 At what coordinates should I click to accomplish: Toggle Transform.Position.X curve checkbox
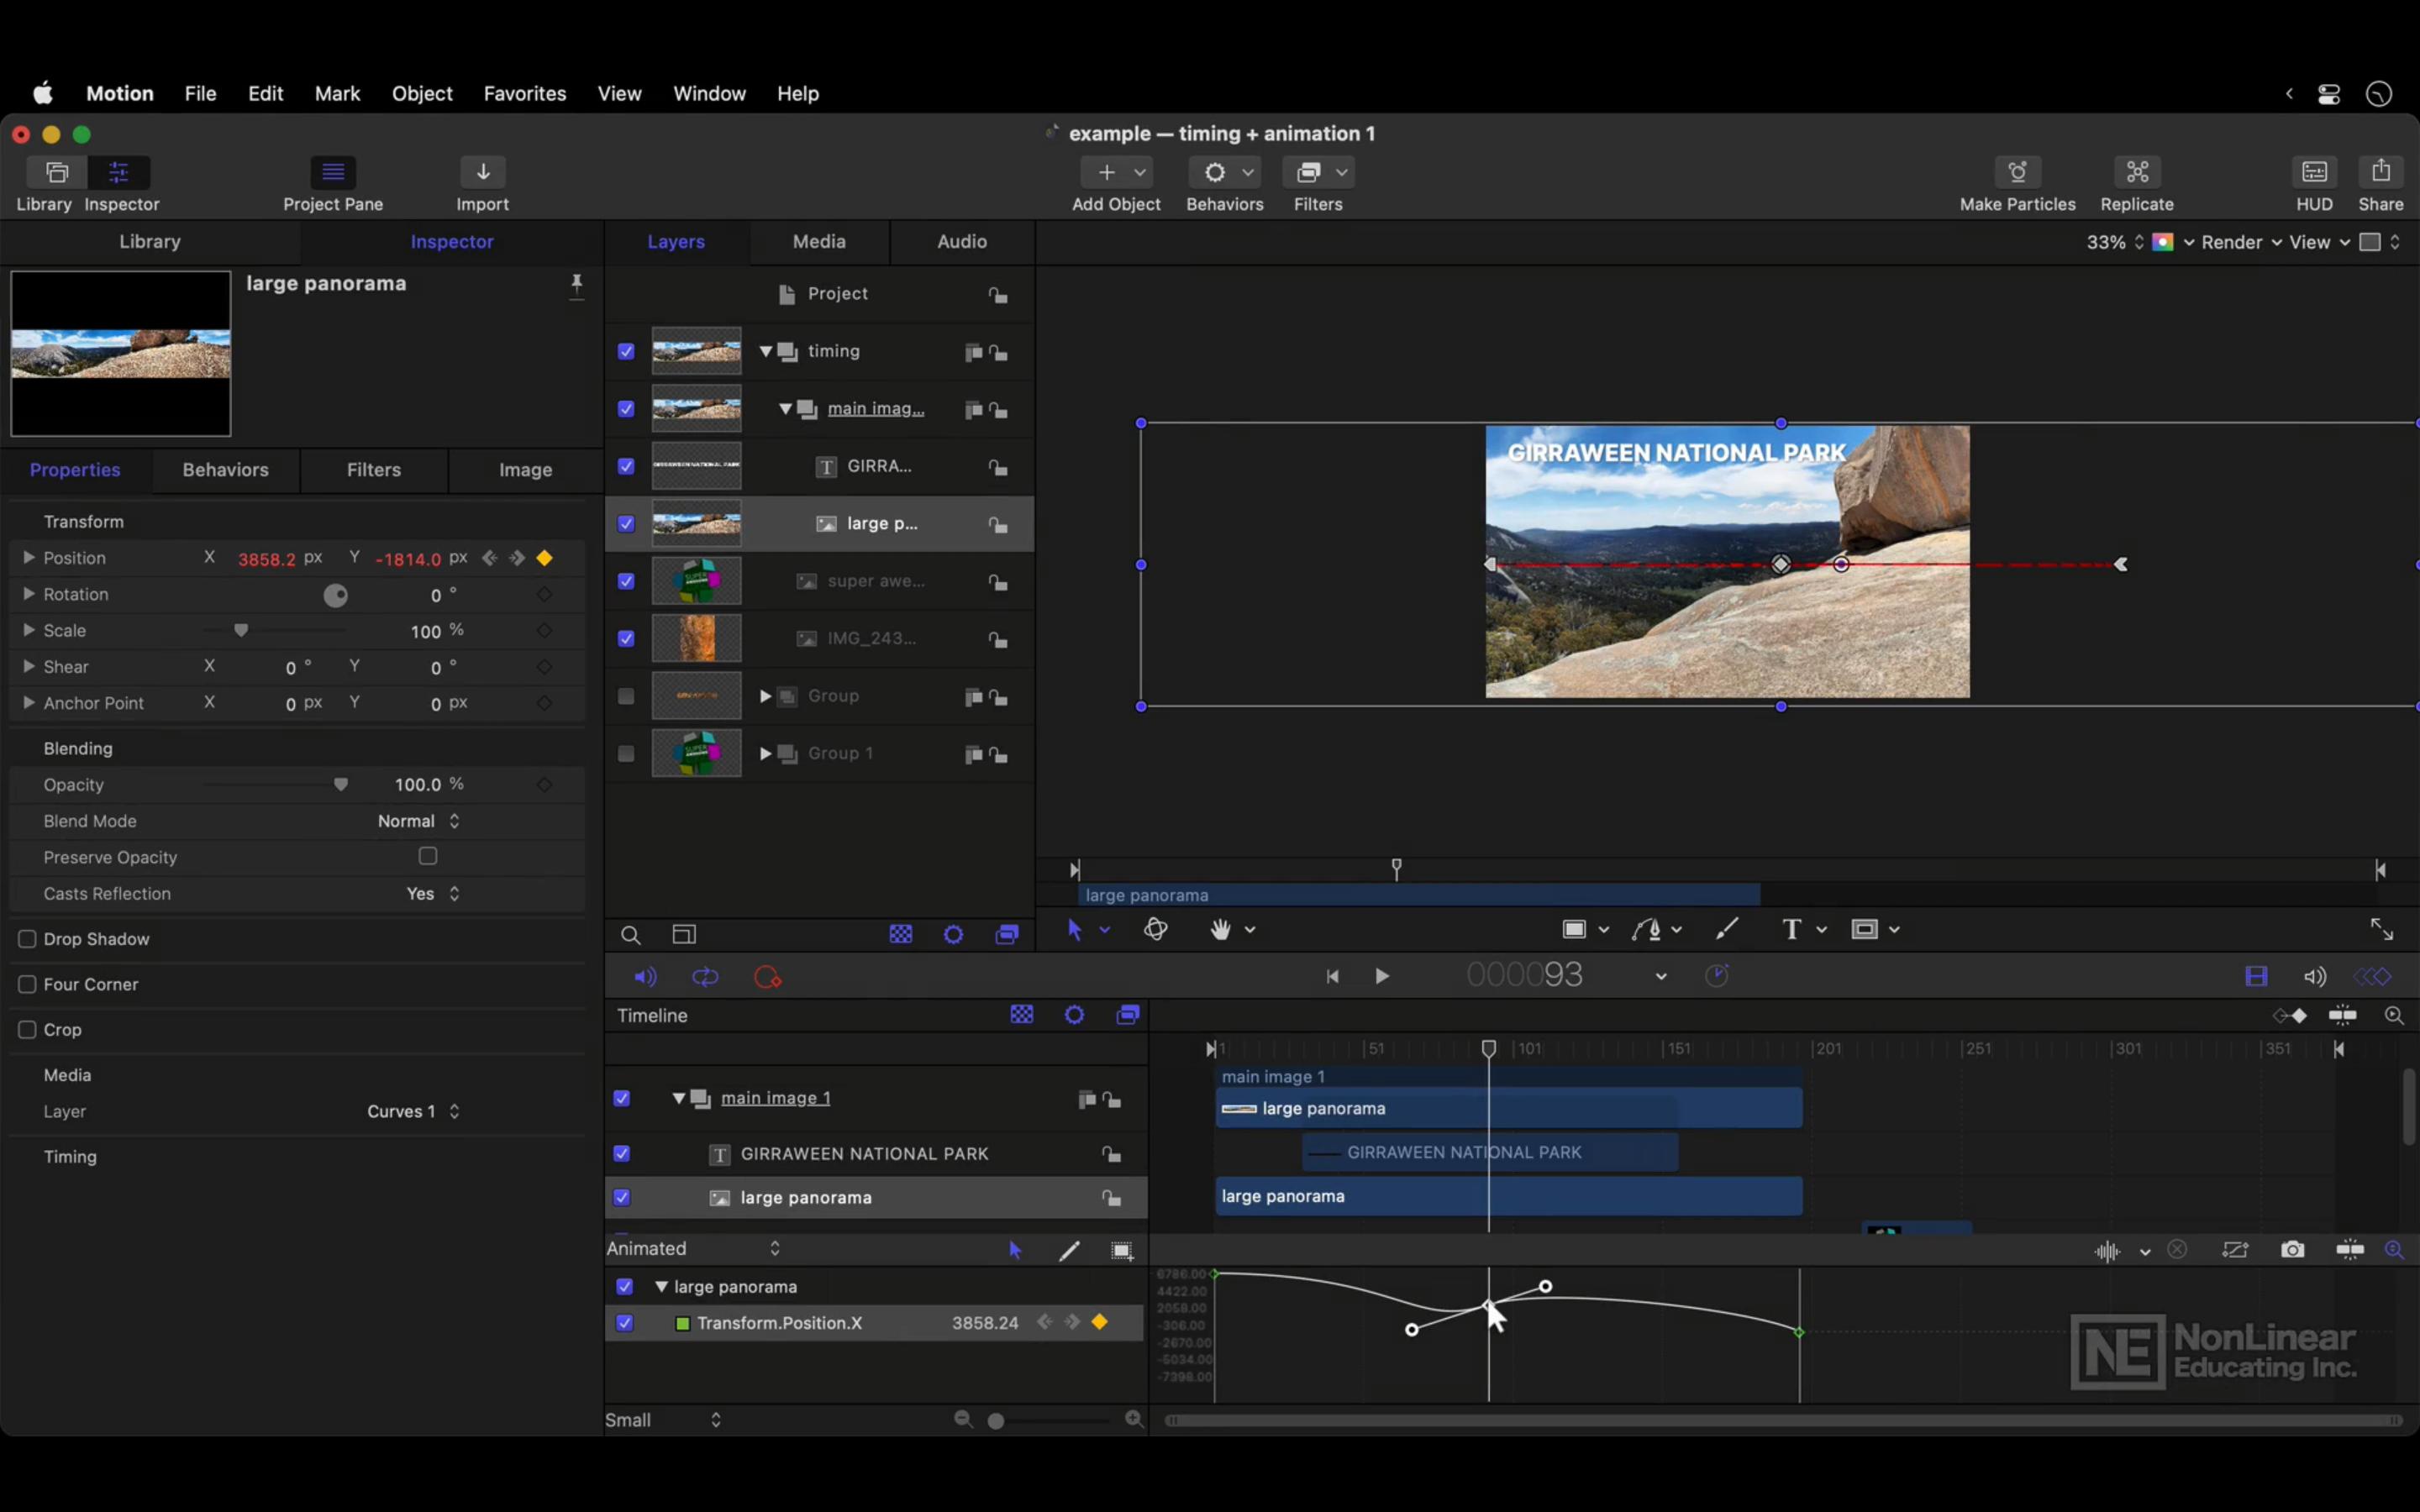click(x=625, y=1323)
